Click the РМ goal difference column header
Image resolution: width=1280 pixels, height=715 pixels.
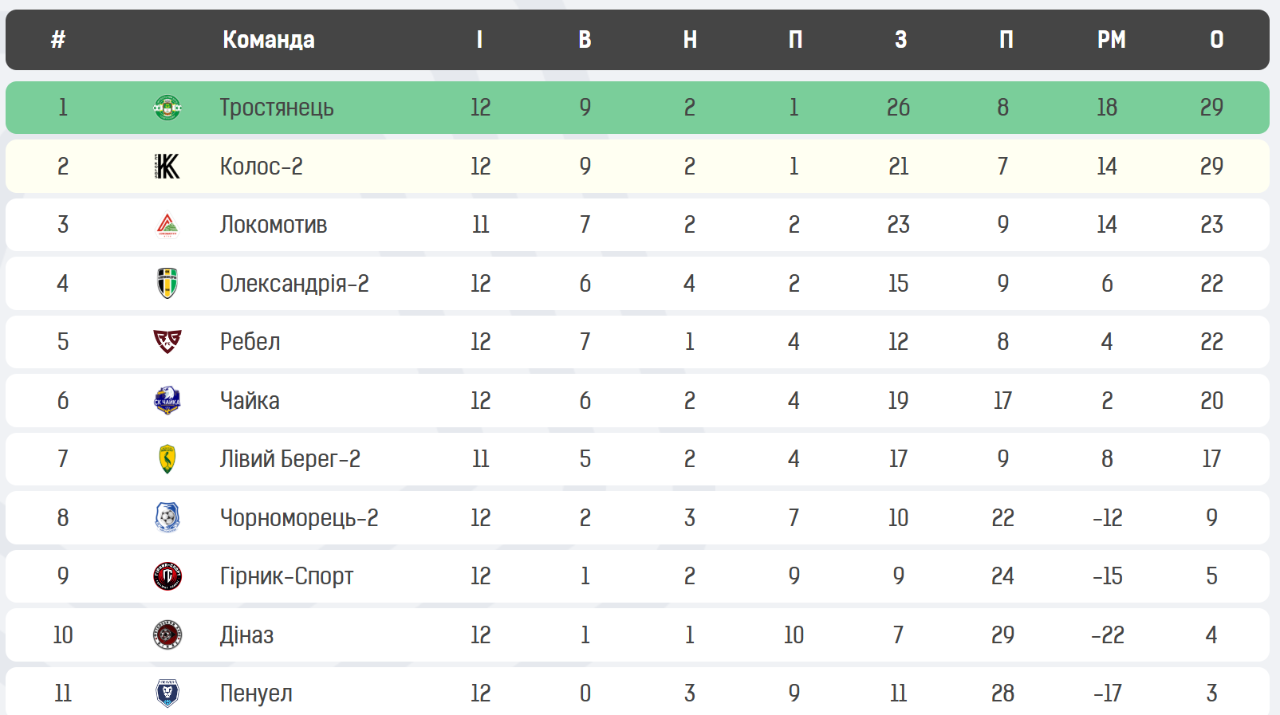1111,40
